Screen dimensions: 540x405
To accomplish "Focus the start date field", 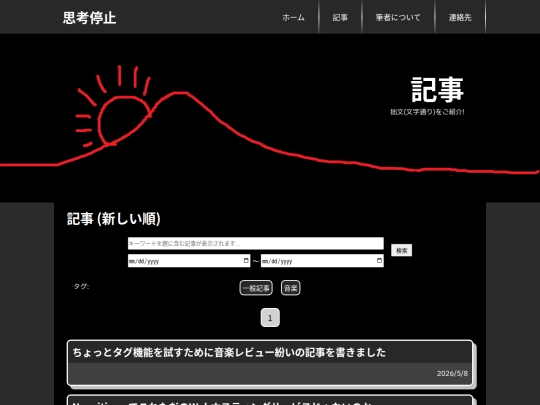I will pyautogui.click(x=189, y=261).
